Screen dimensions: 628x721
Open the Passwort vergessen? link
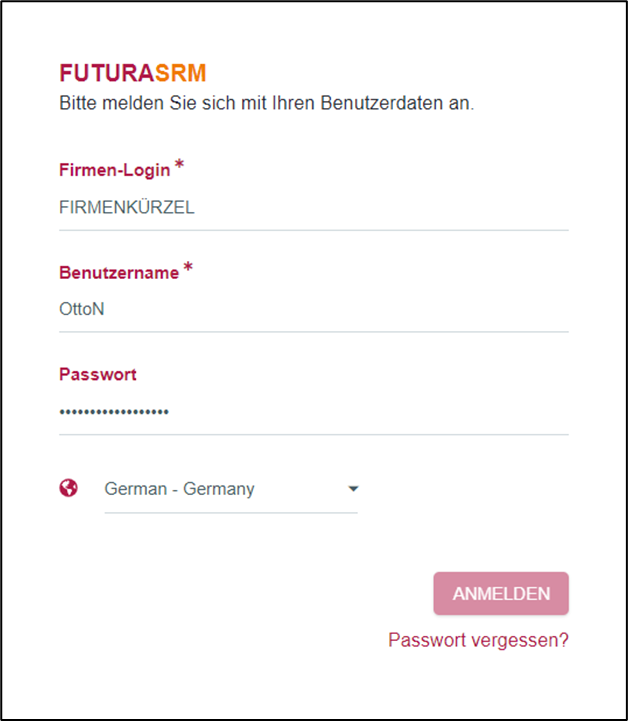(478, 640)
